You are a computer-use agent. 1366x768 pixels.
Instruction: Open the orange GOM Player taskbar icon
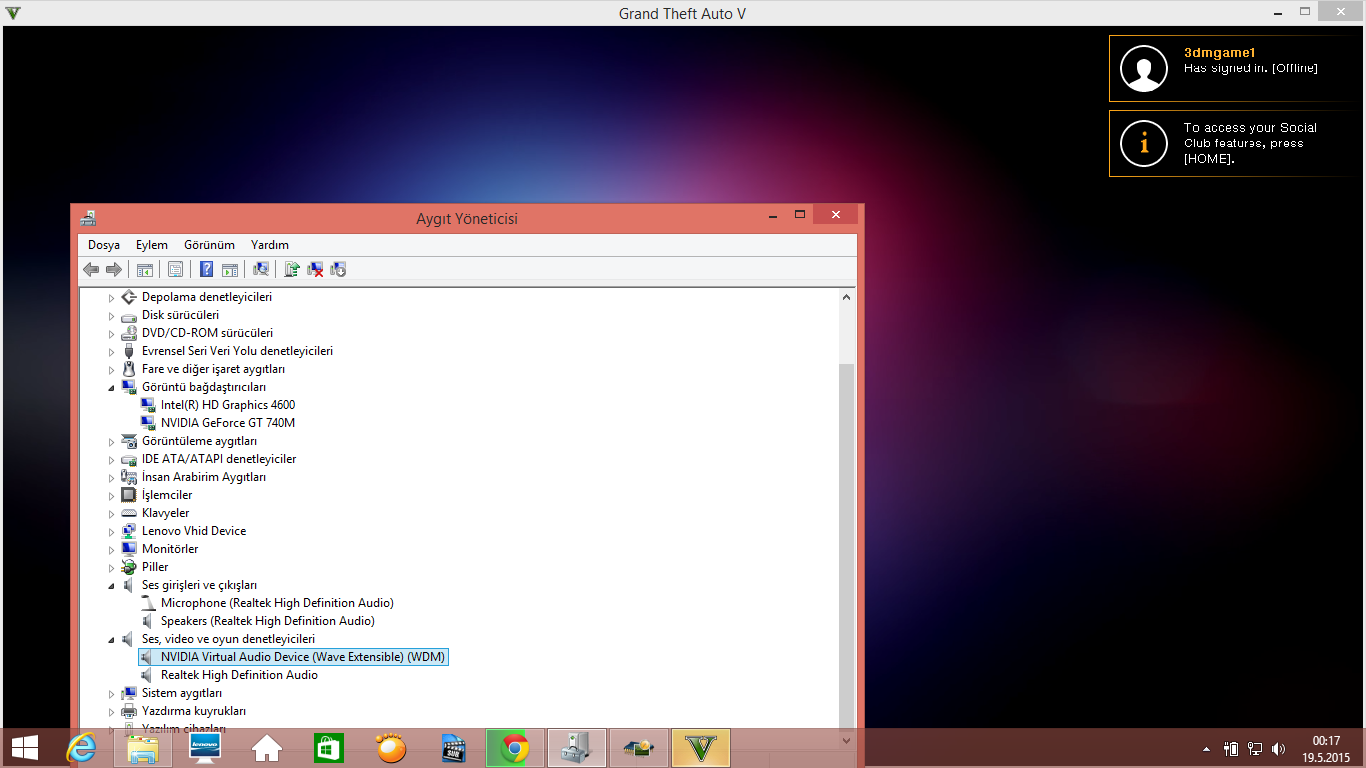(391, 748)
